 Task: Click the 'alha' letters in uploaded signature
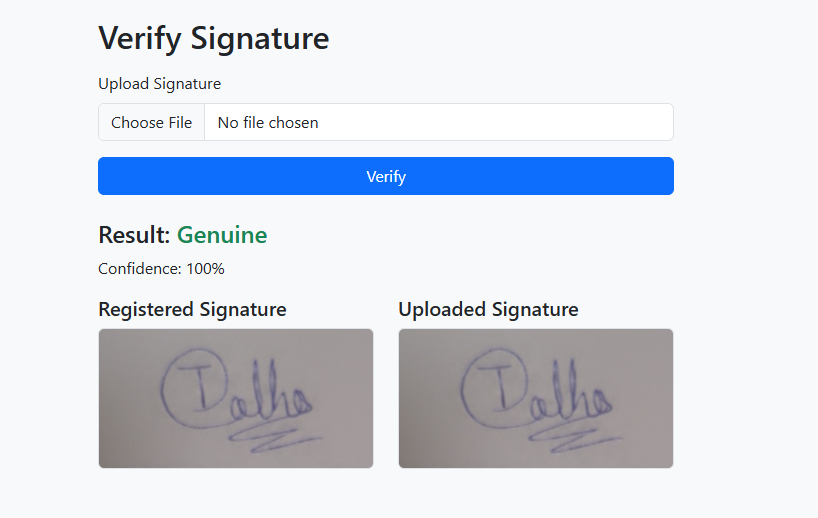point(571,392)
